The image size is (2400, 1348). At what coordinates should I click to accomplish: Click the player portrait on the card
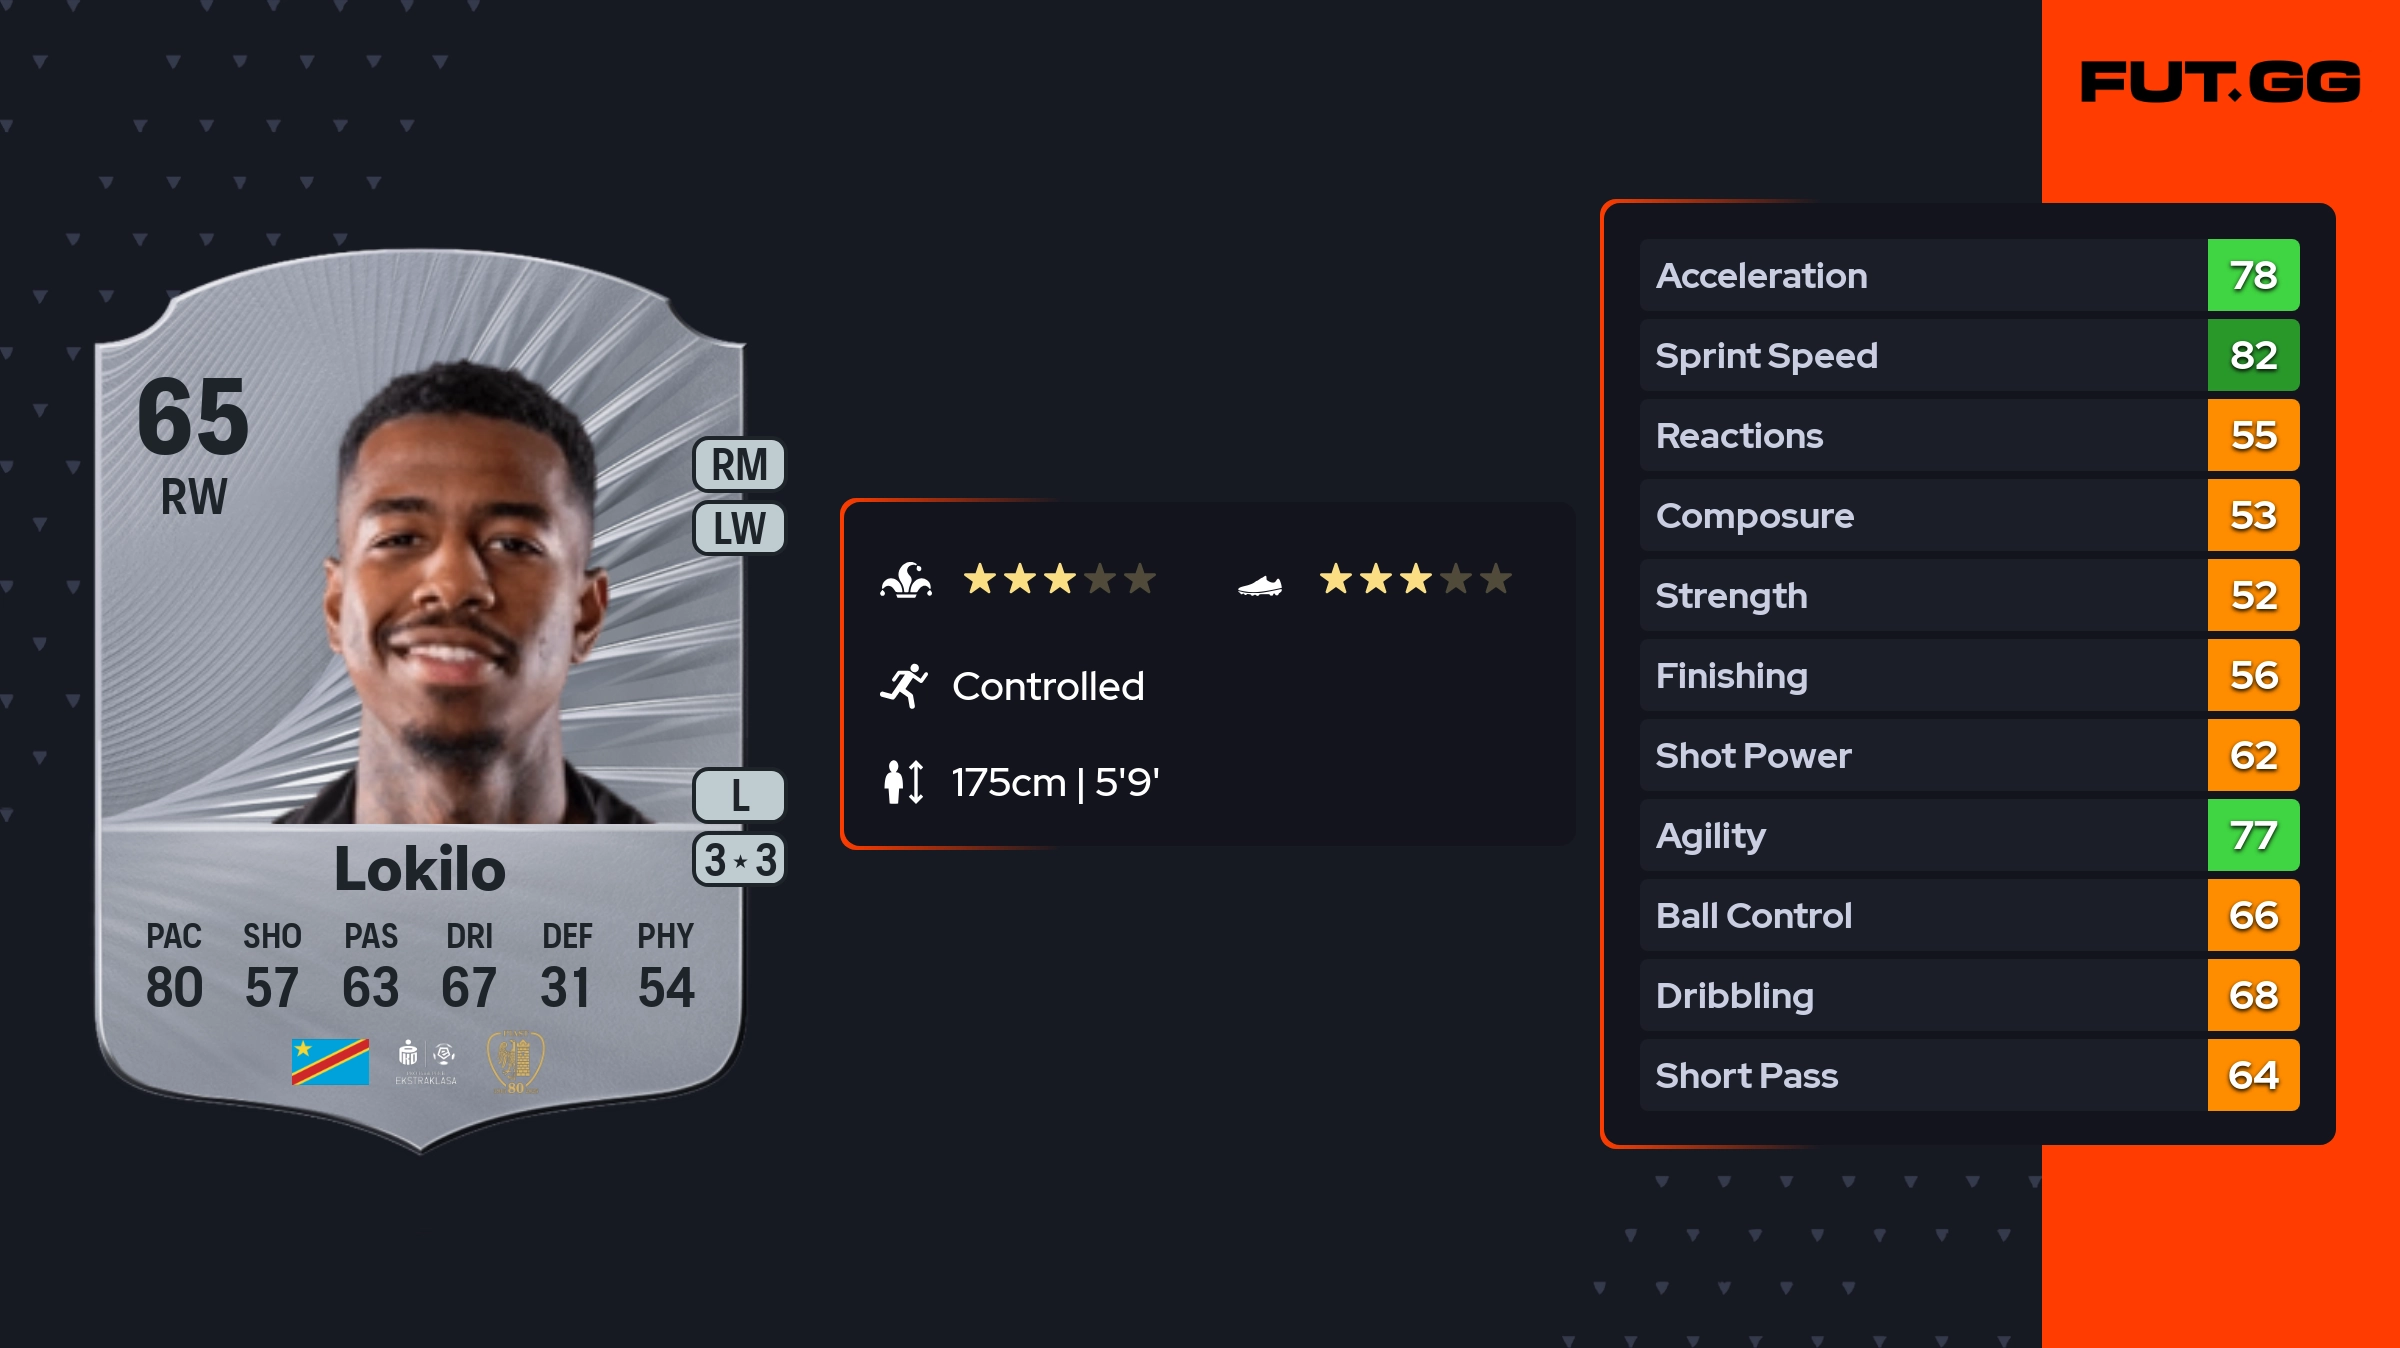[x=460, y=600]
